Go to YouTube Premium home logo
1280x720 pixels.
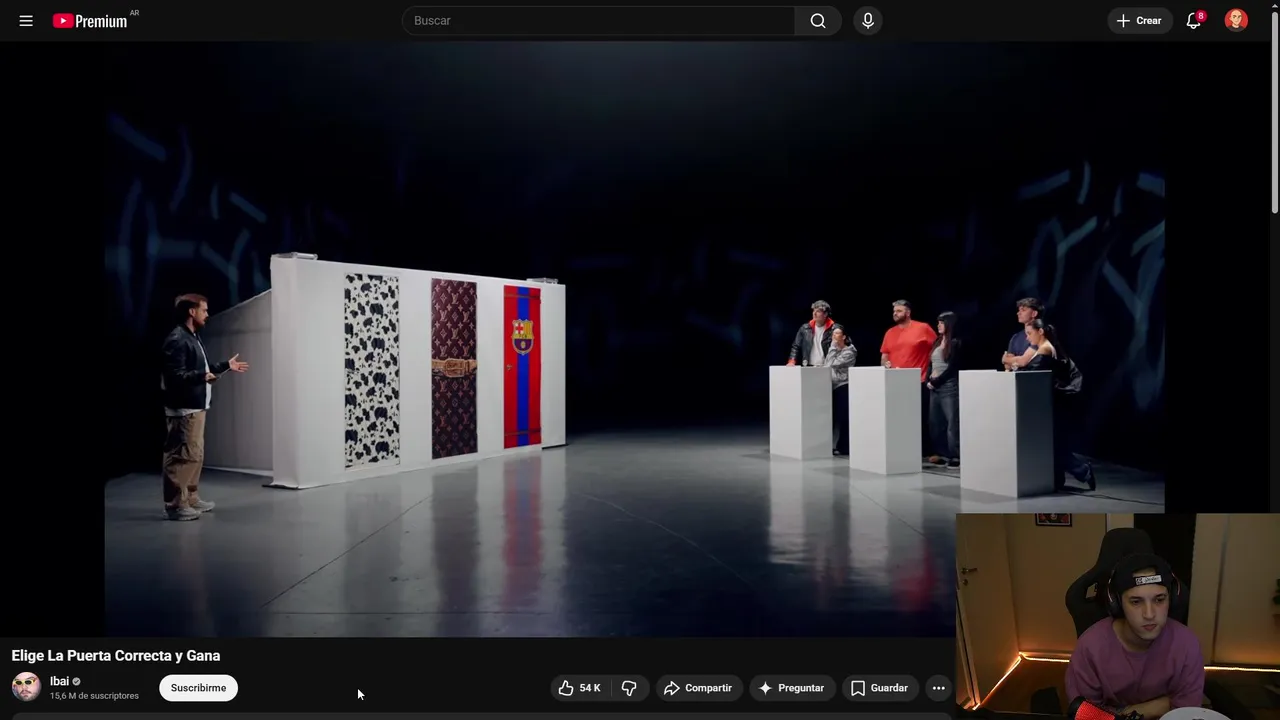tap(90, 20)
